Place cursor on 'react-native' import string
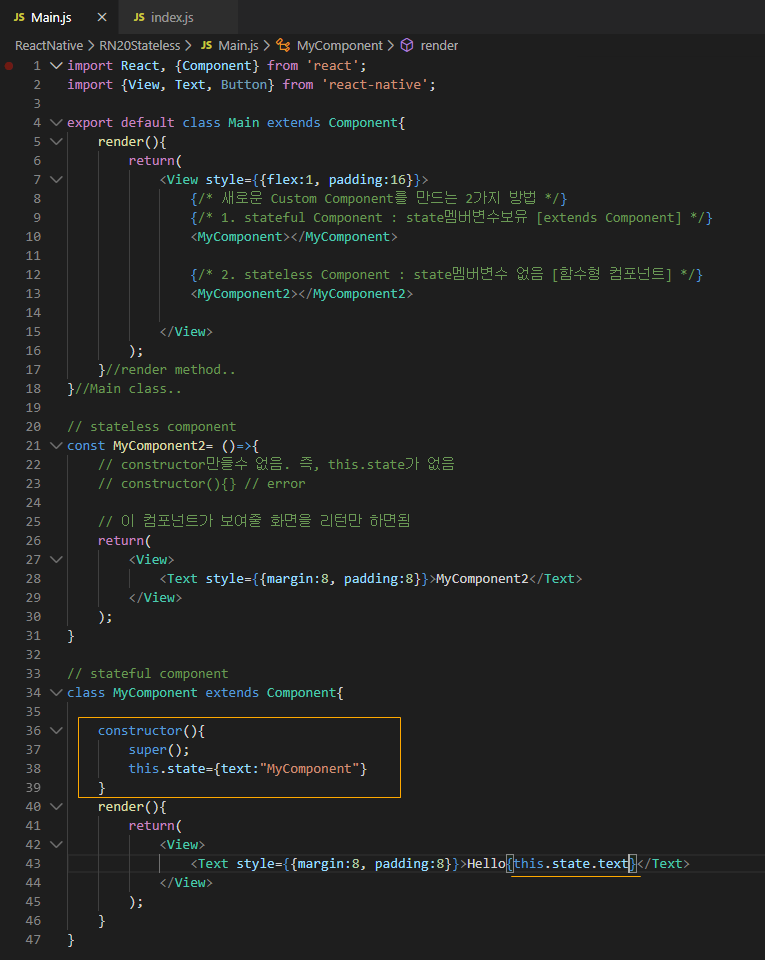The image size is (765, 960). point(375,84)
